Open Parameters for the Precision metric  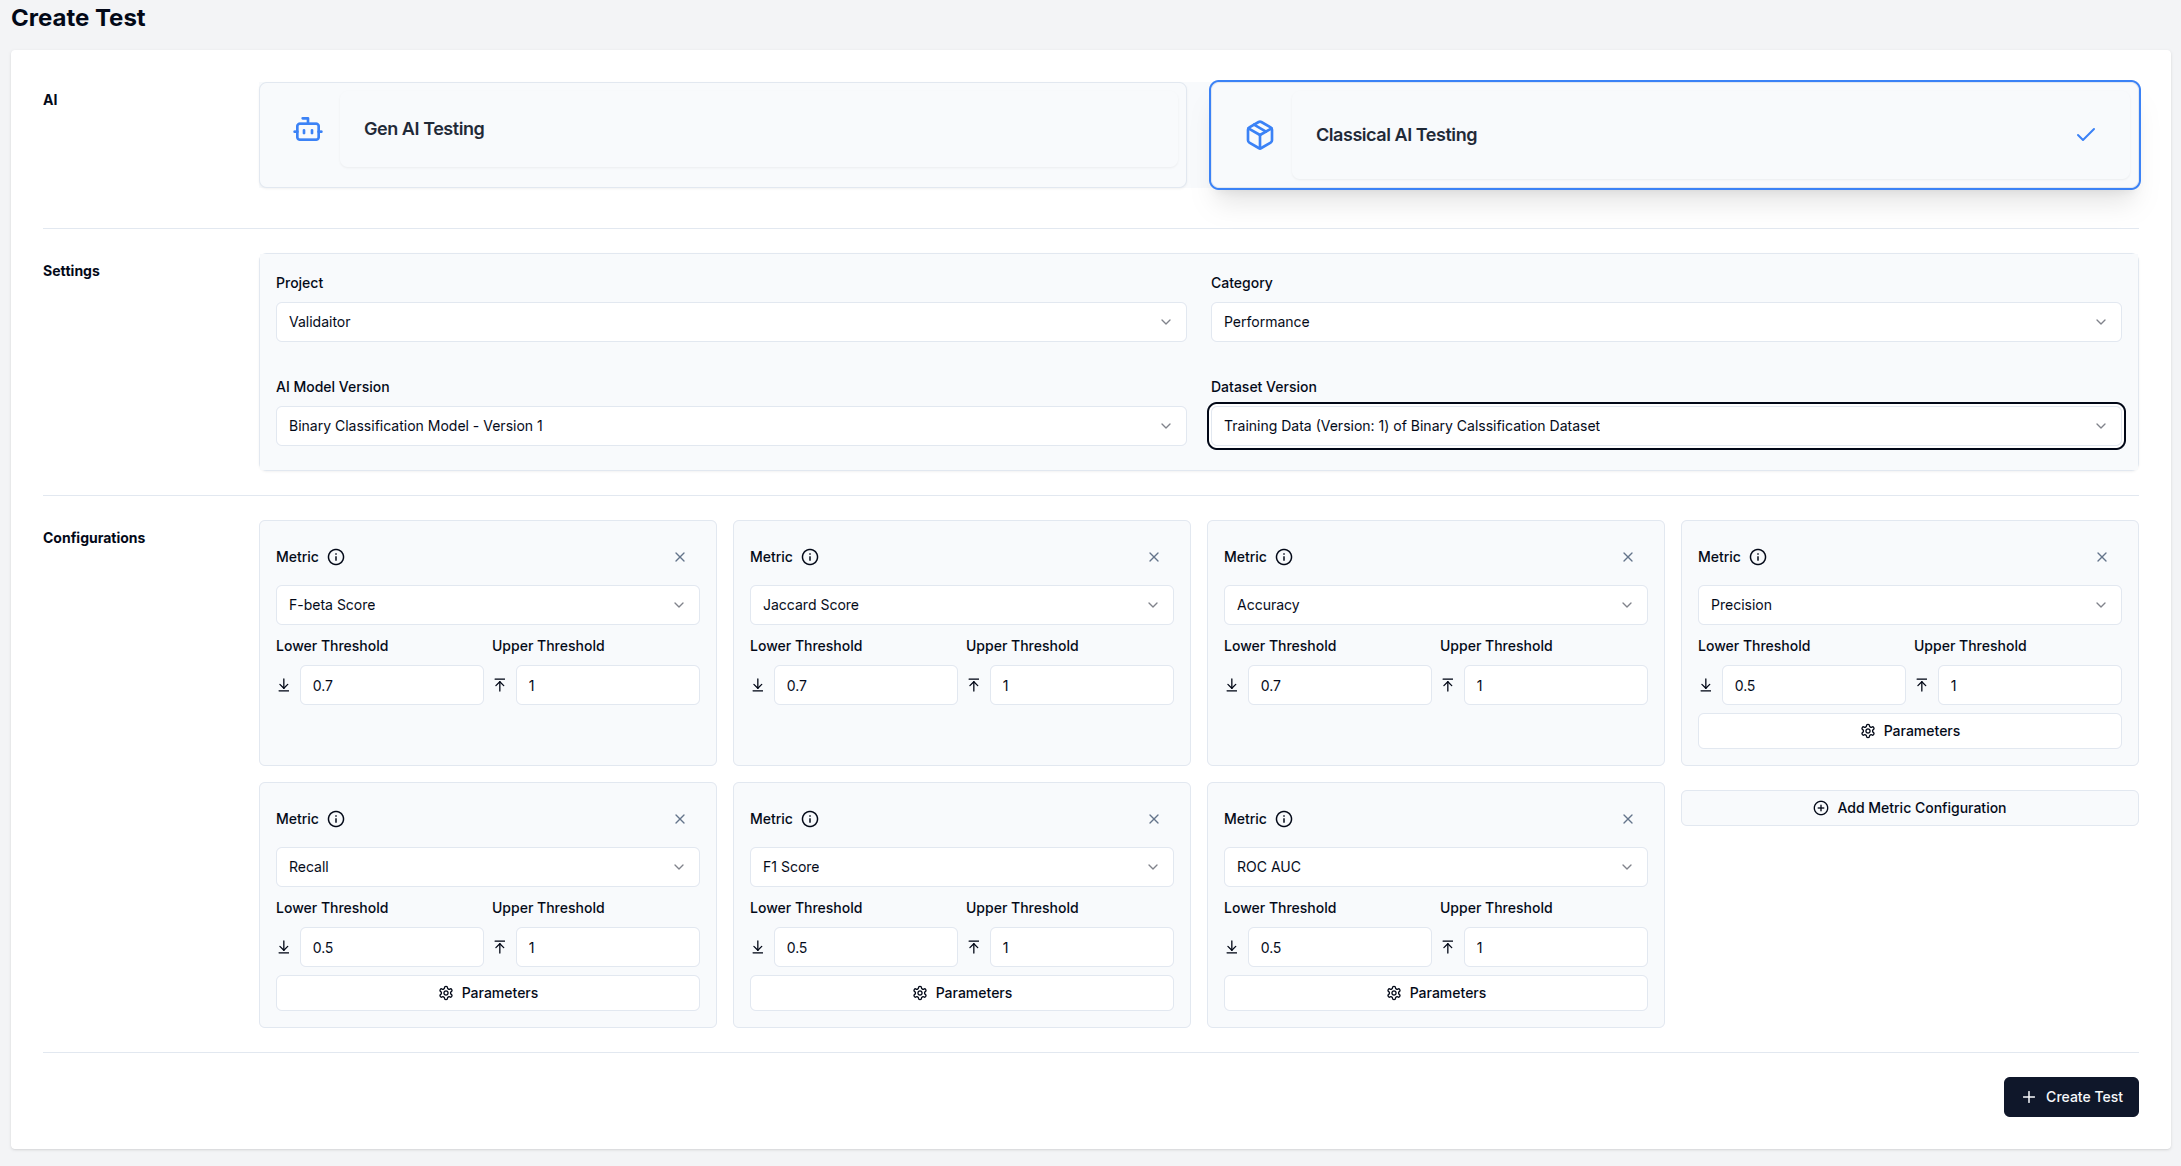[1909, 731]
